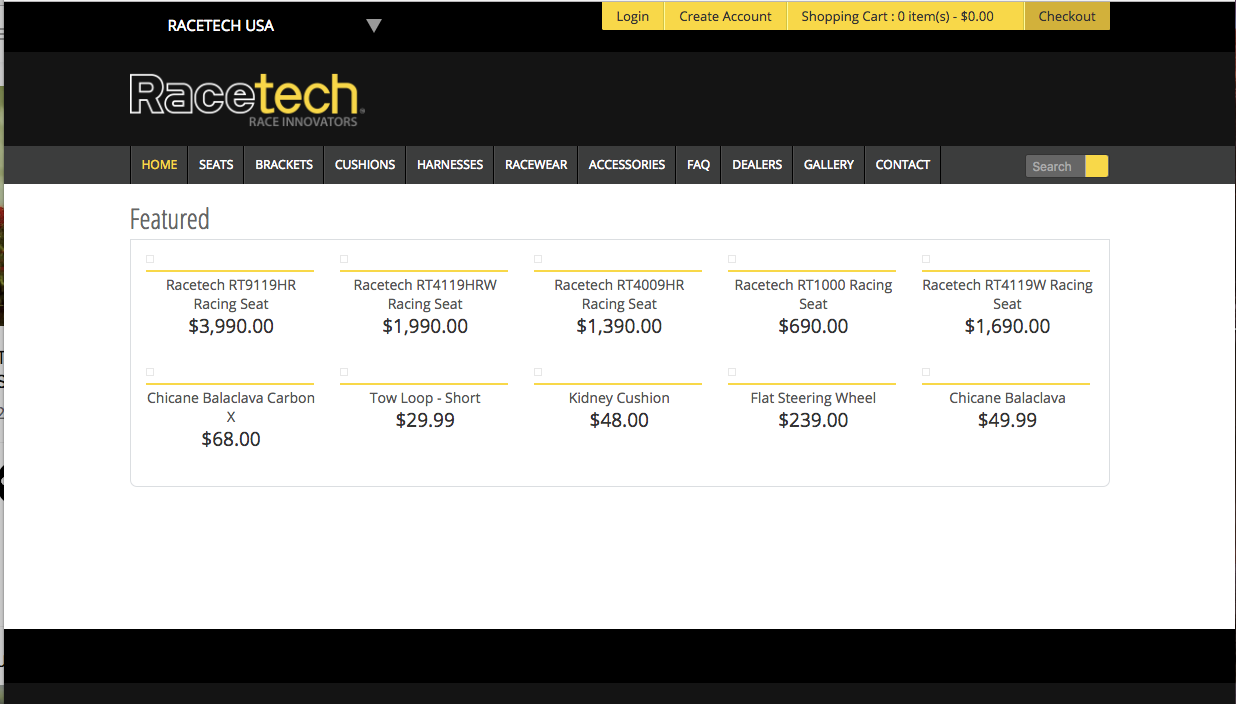Click the RT4119HRW seat image placeholder

pos(344,259)
